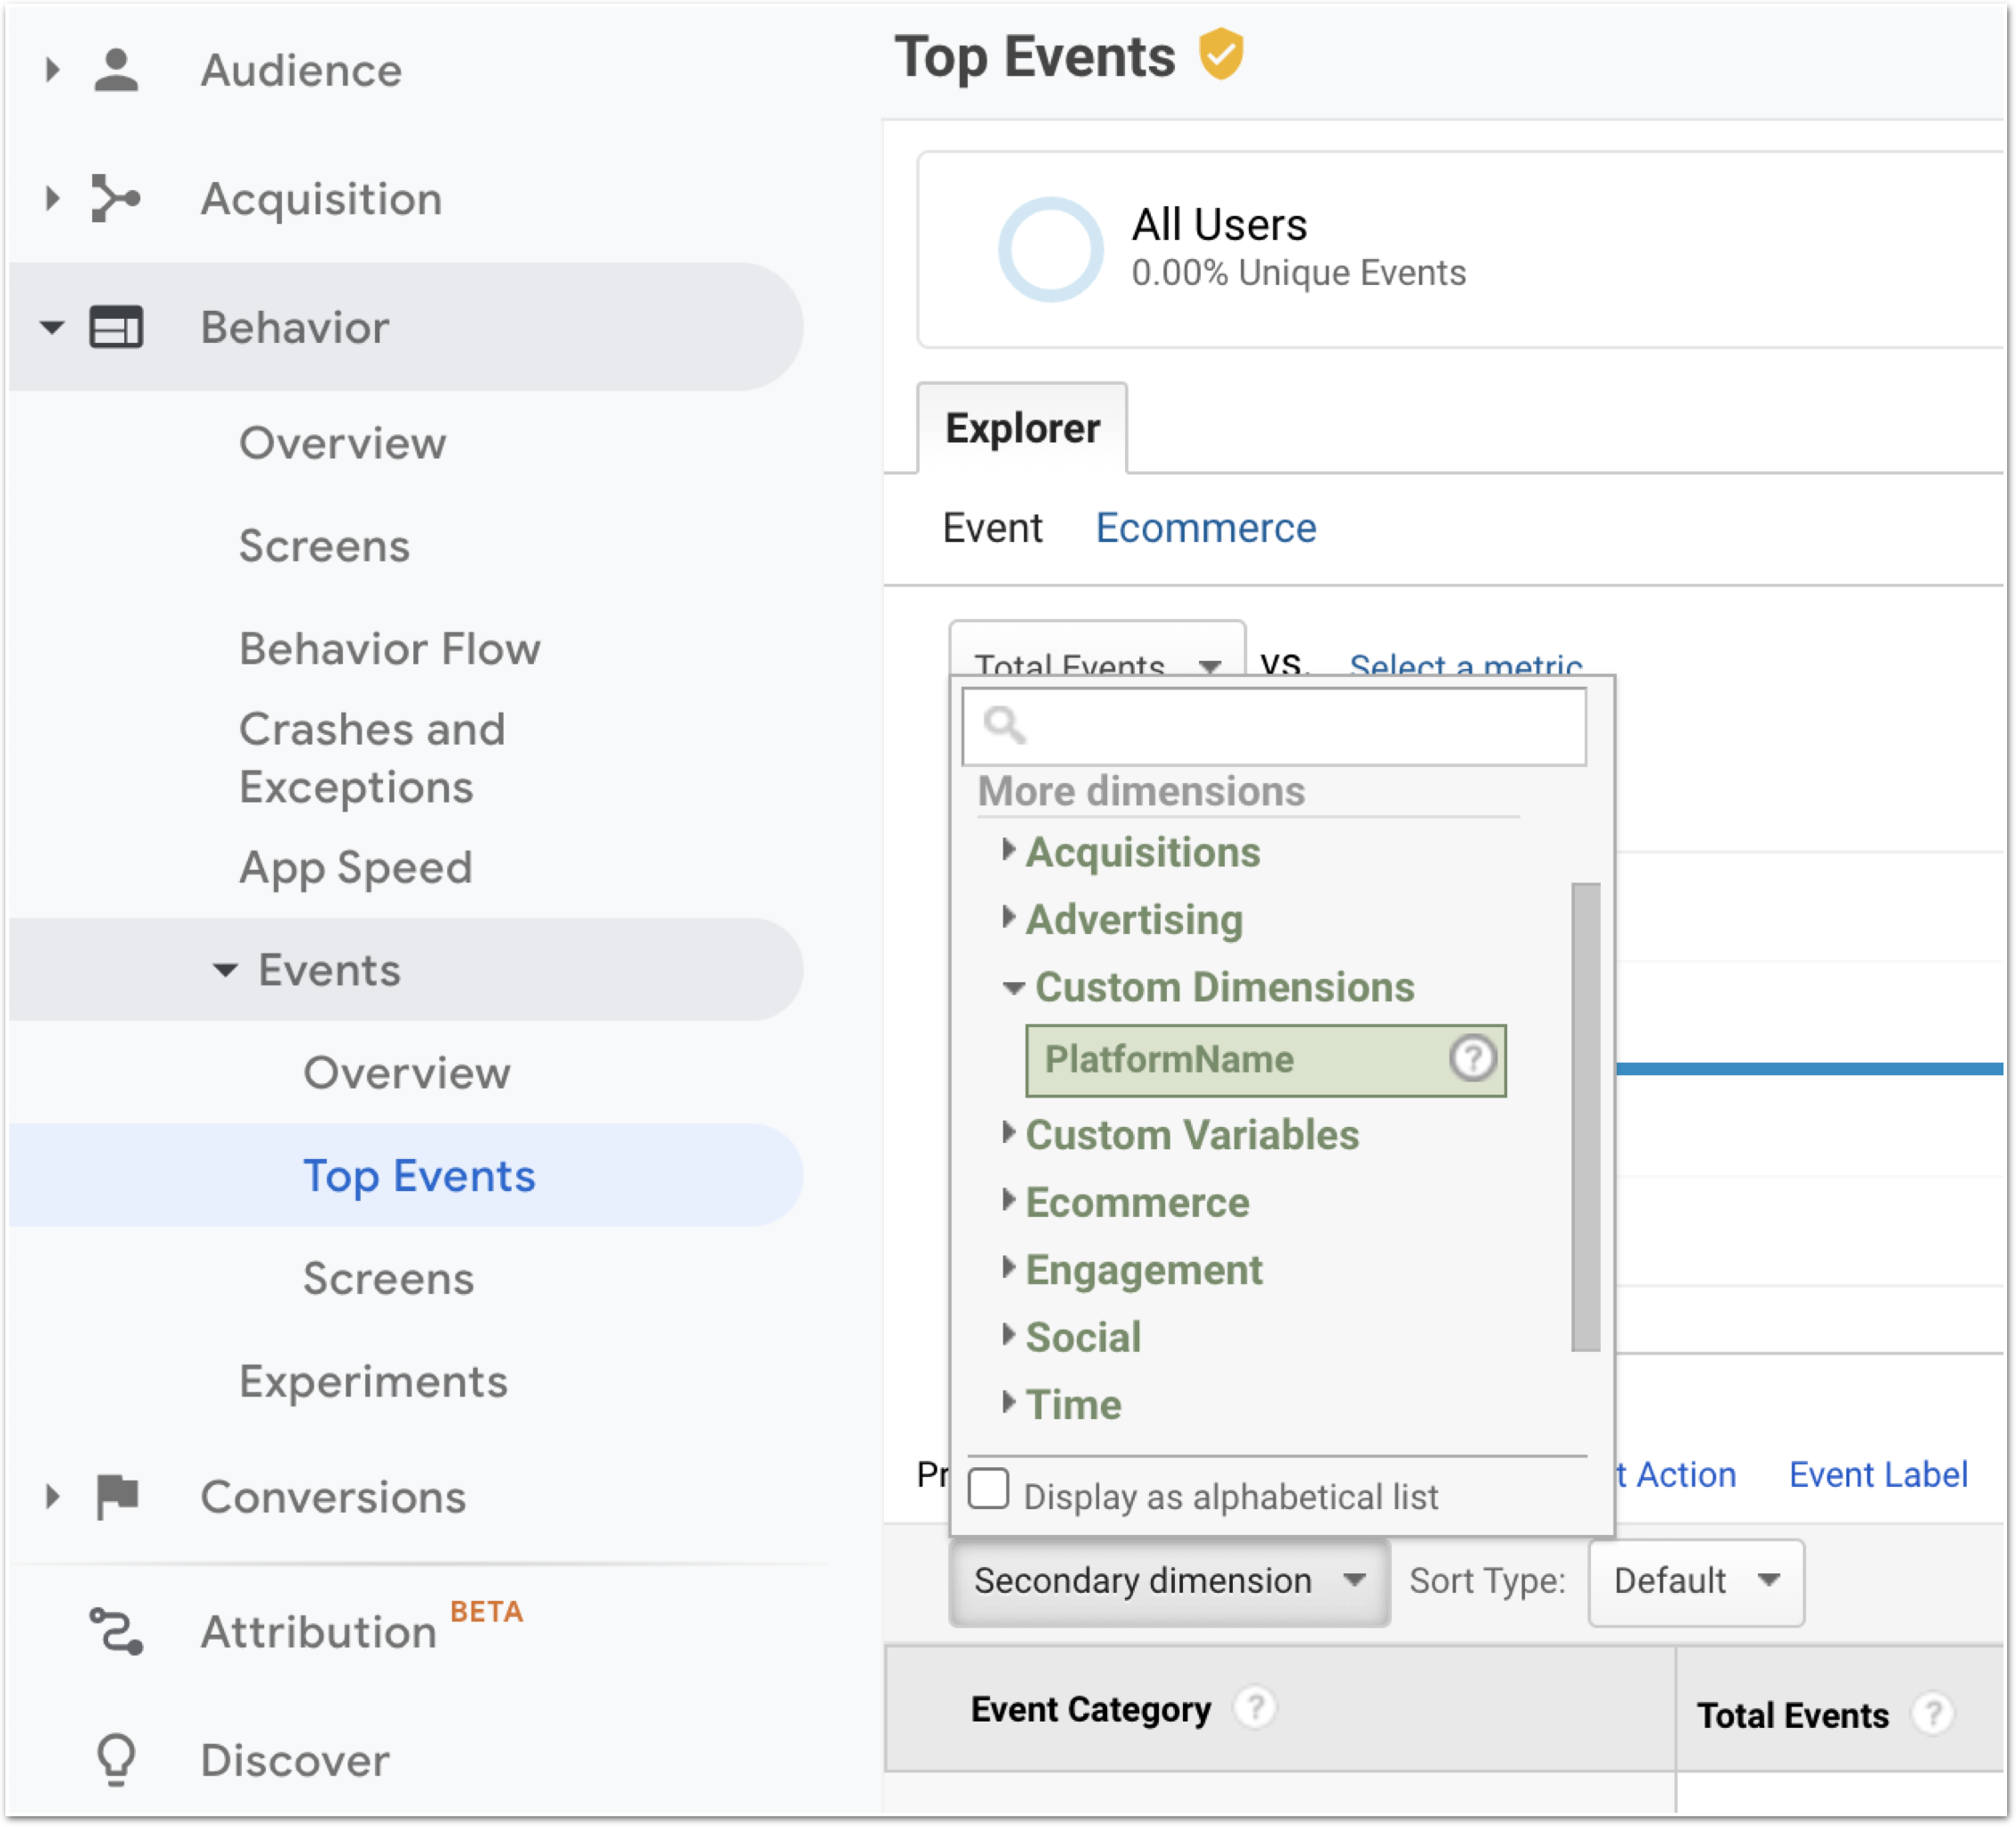2016x1827 pixels.
Task: Choose the PlatformName custom dimension
Action: click(x=1265, y=1059)
